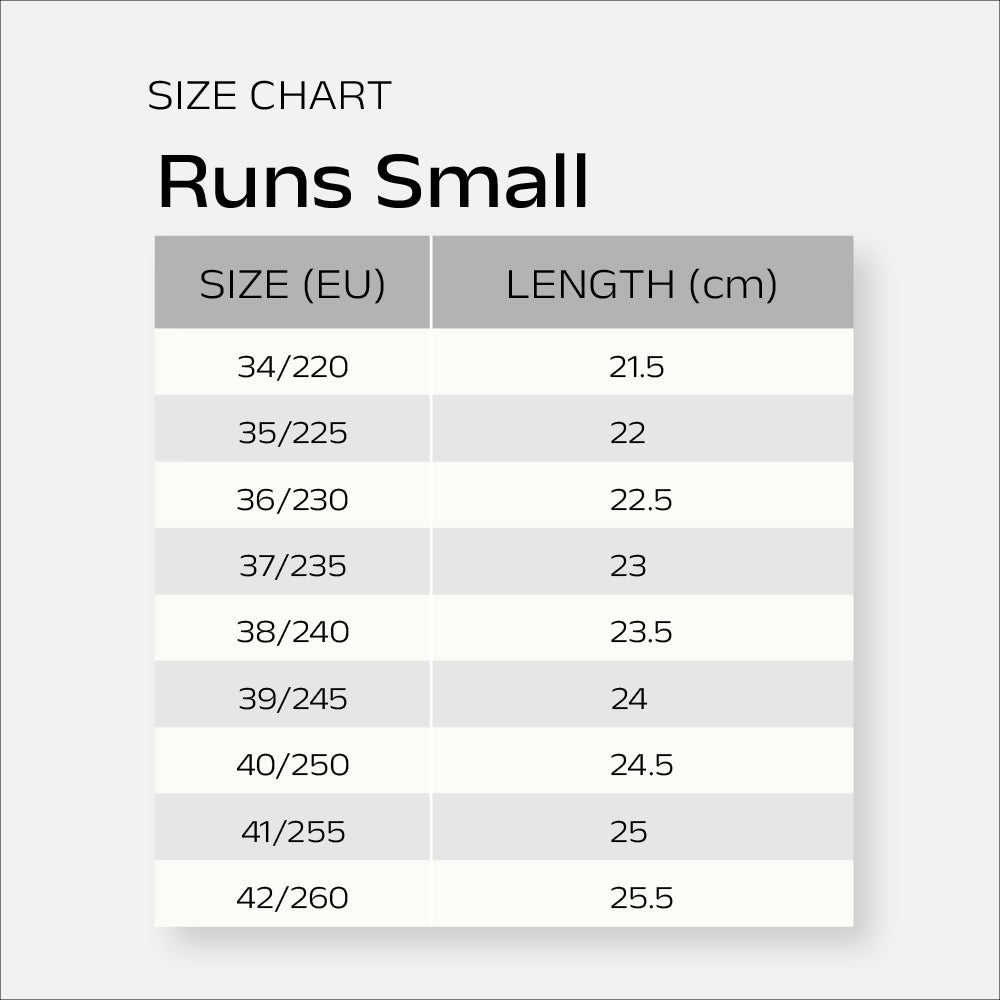Select the 42/260 size cell

292,898
